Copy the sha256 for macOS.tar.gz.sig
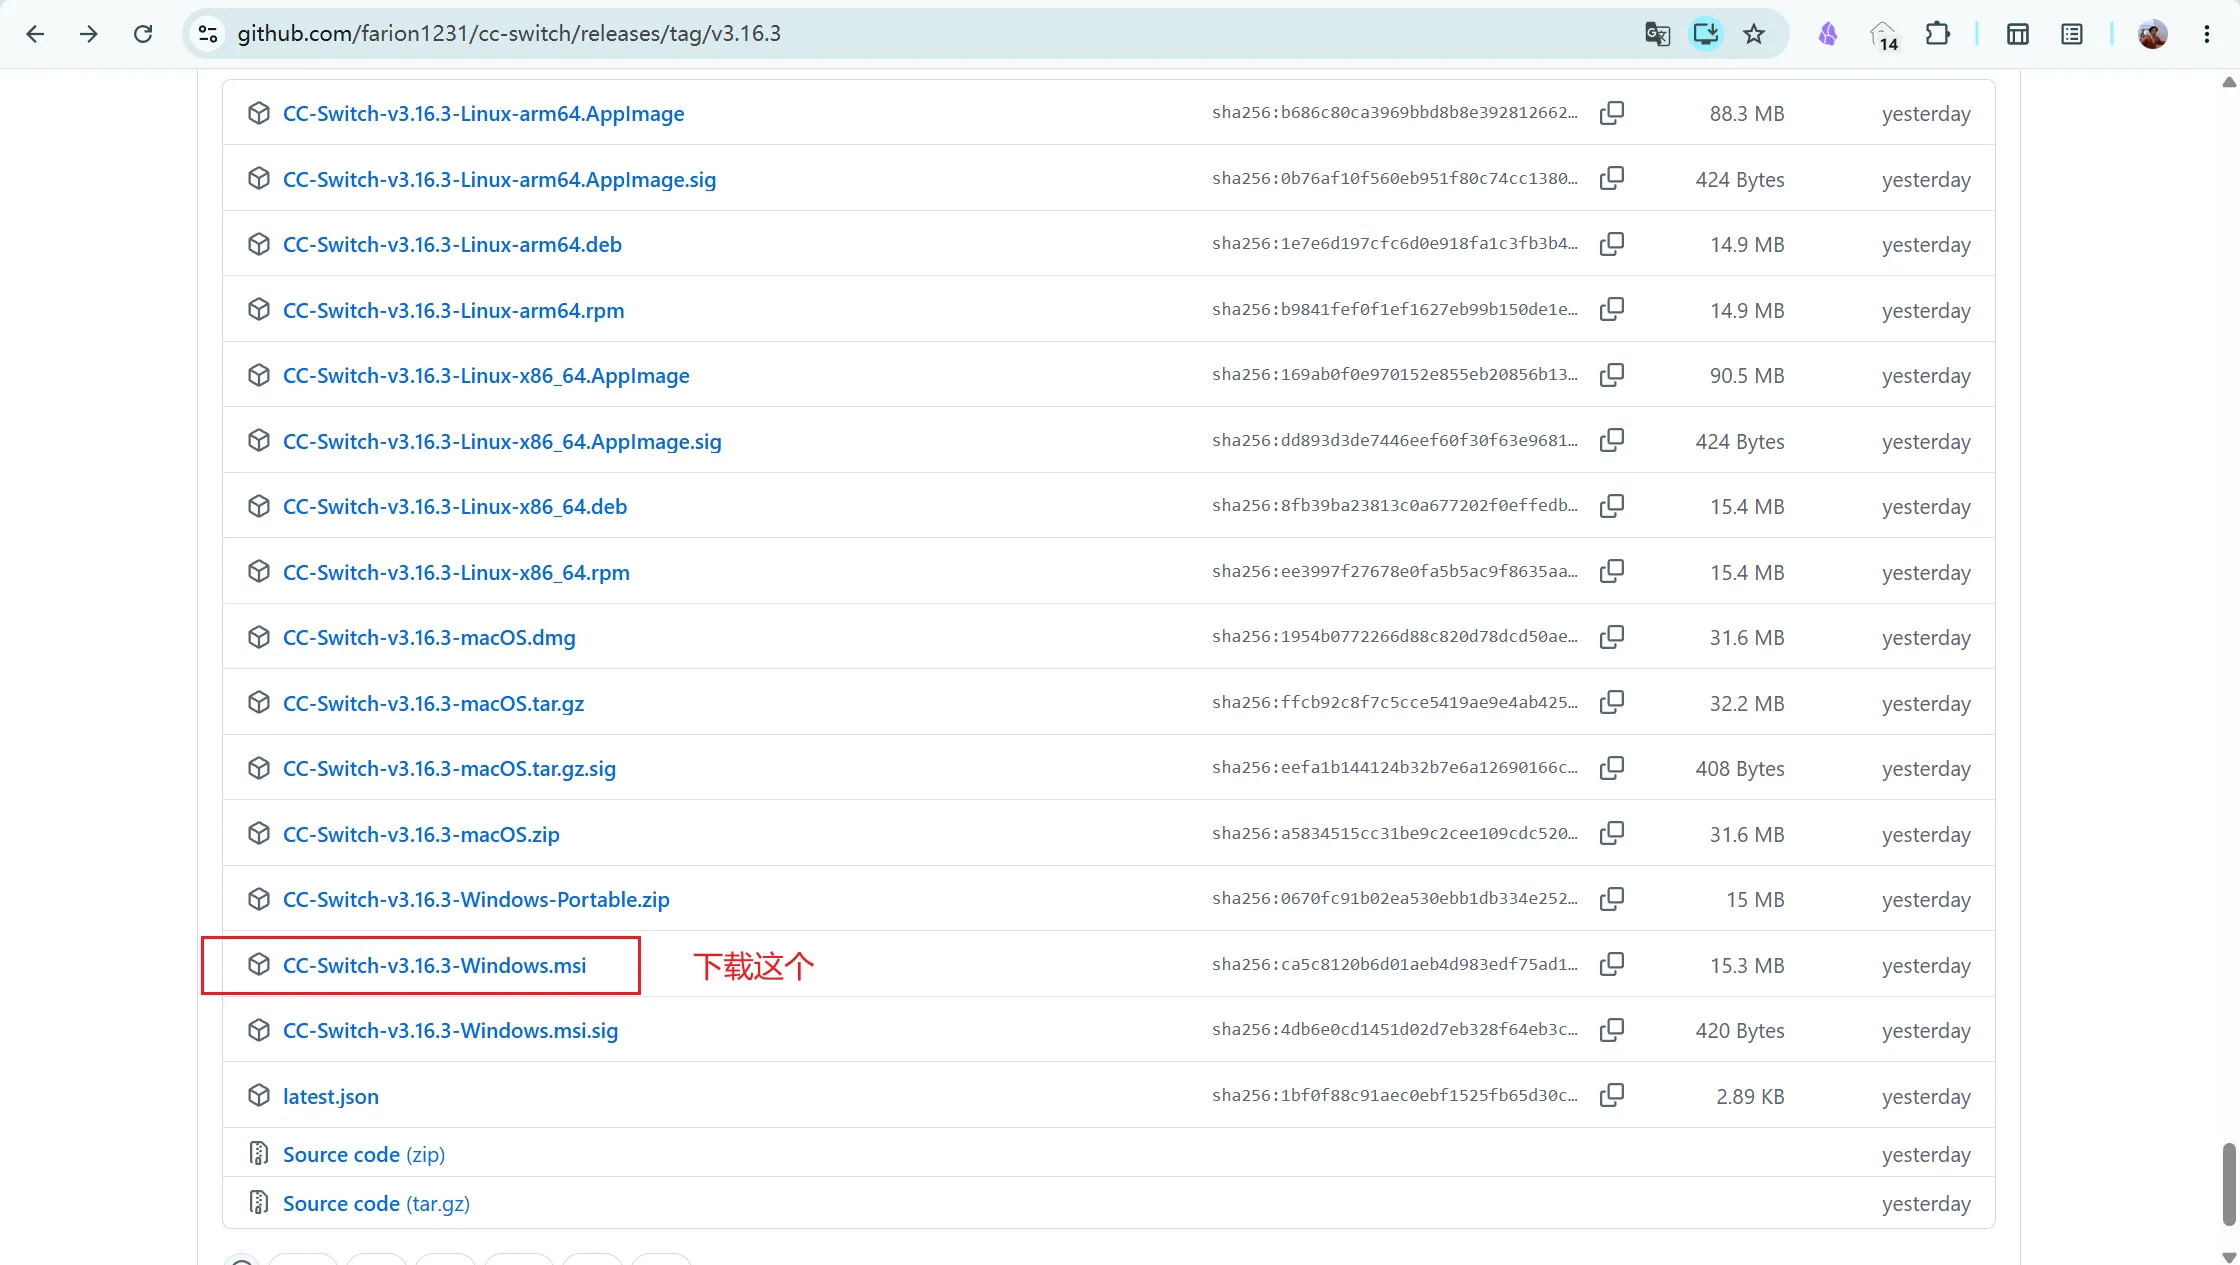Screen dimensions: 2240x1265 point(1612,768)
